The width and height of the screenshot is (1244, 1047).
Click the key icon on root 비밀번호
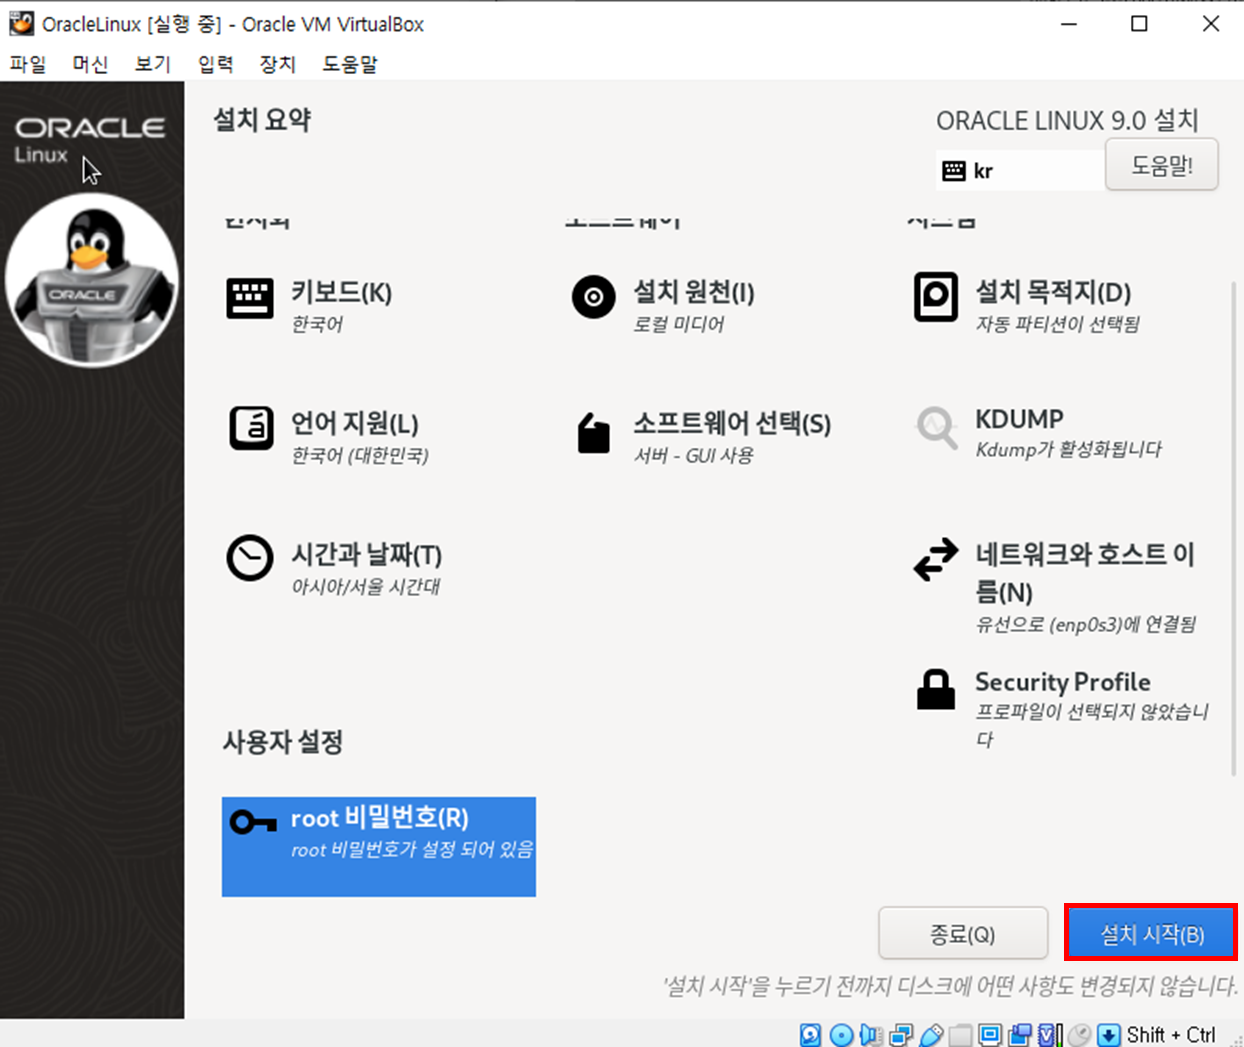(x=253, y=822)
